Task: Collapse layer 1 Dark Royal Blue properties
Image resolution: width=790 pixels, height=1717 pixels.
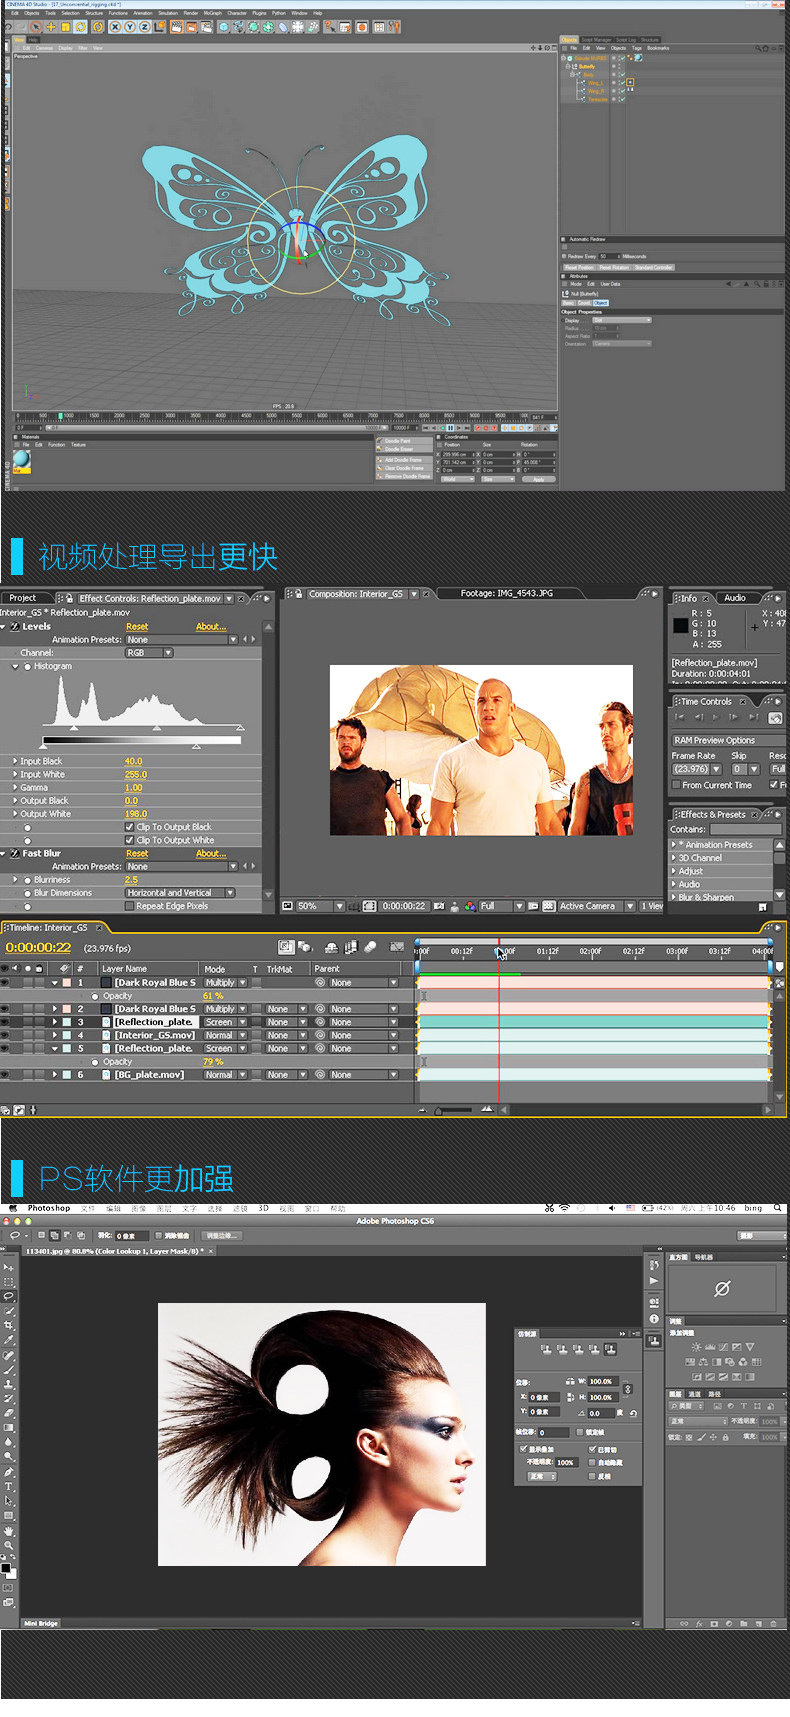Action: pyautogui.click(x=56, y=983)
